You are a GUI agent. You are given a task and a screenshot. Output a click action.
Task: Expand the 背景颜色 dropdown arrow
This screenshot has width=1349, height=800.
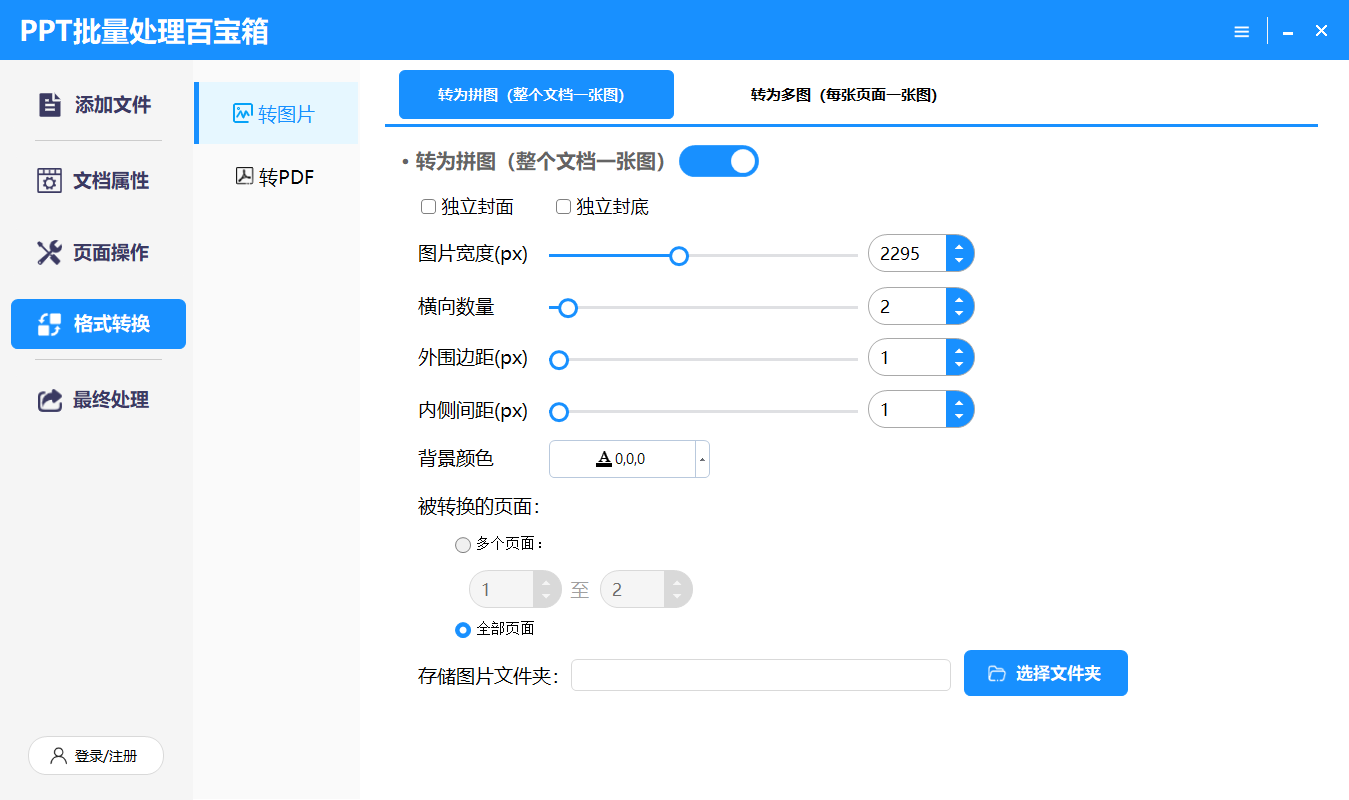pos(702,460)
